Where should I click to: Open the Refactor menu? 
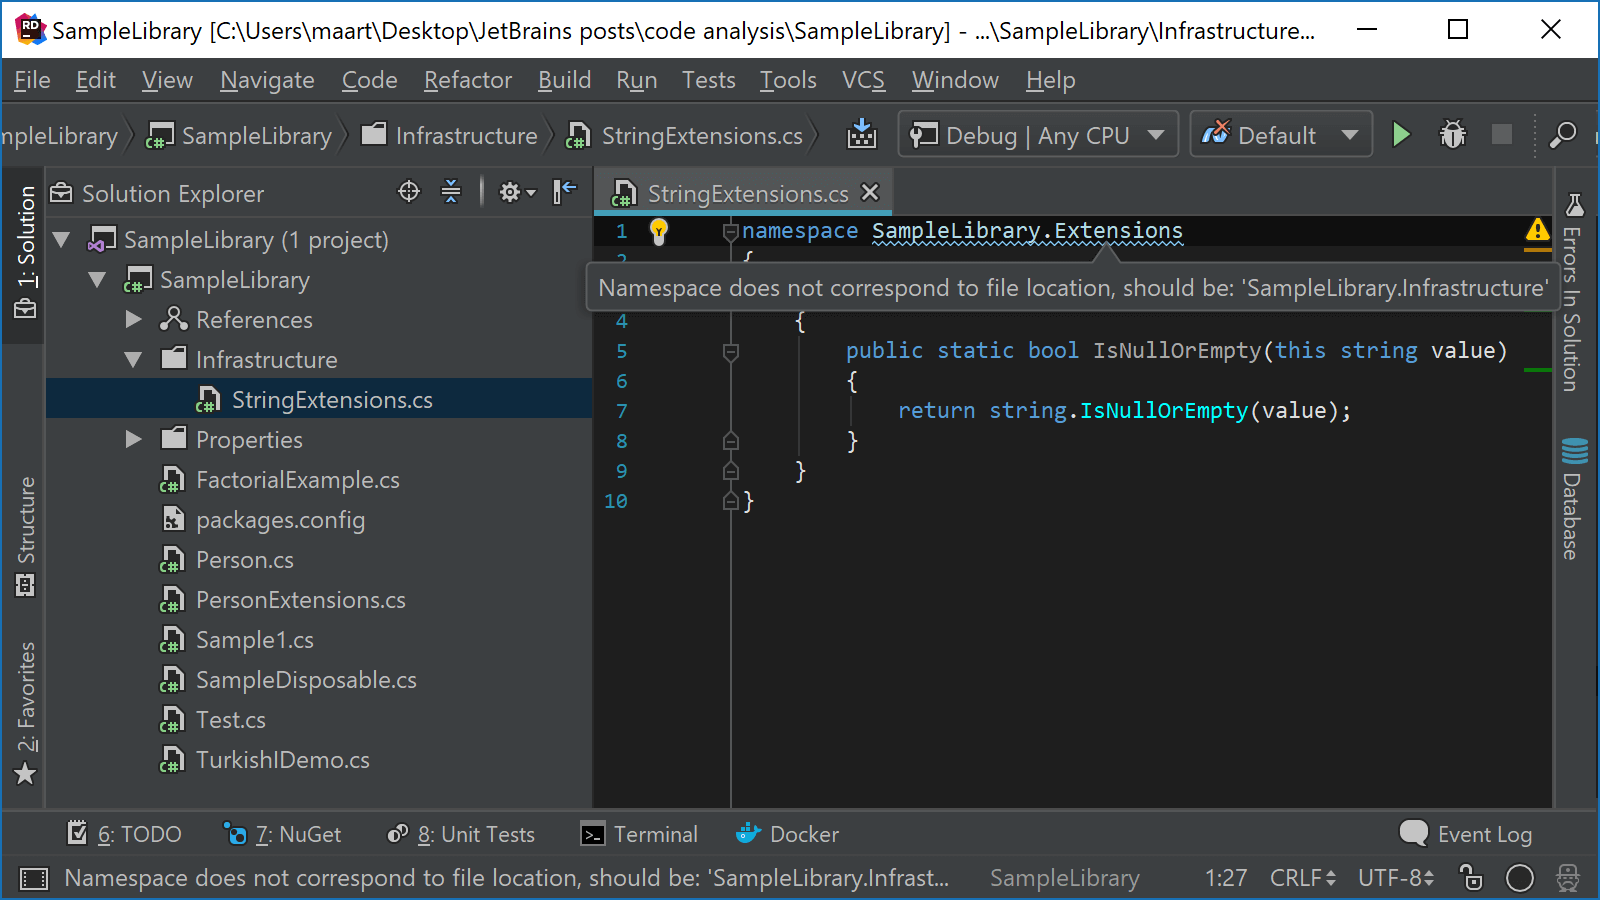click(467, 80)
